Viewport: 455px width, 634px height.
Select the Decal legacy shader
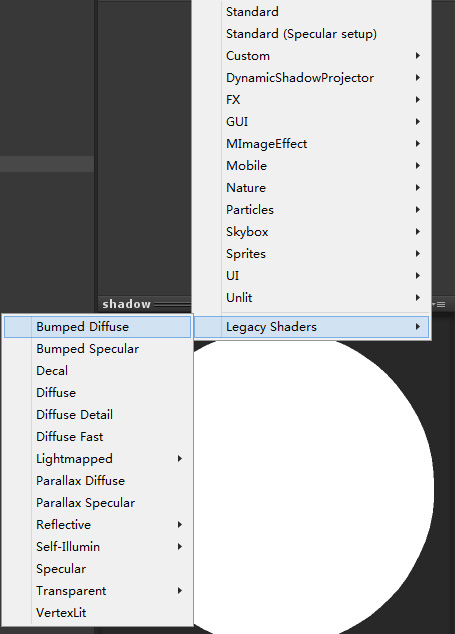(97, 370)
